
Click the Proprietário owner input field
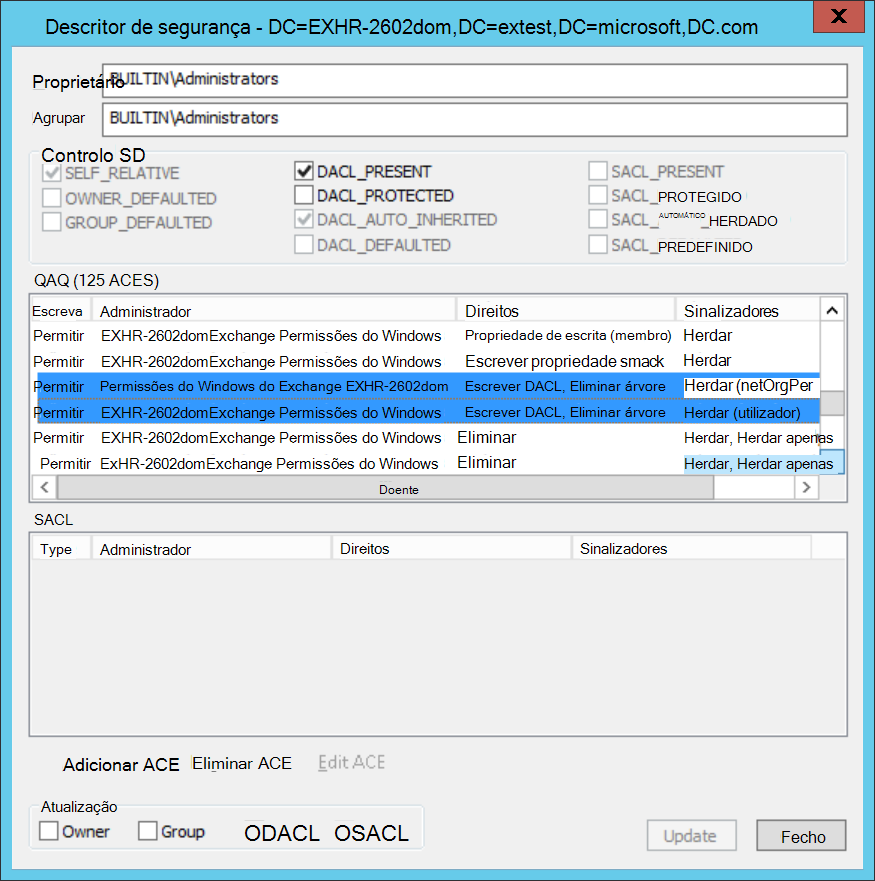point(474,80)
